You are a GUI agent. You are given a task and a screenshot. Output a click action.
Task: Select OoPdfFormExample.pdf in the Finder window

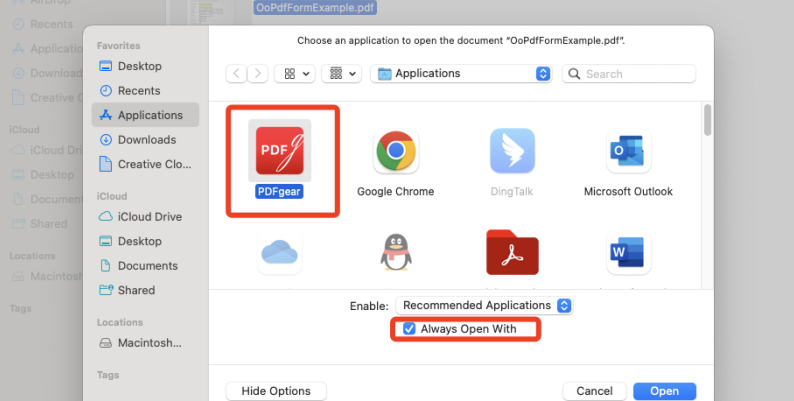[x=315, y=7]
